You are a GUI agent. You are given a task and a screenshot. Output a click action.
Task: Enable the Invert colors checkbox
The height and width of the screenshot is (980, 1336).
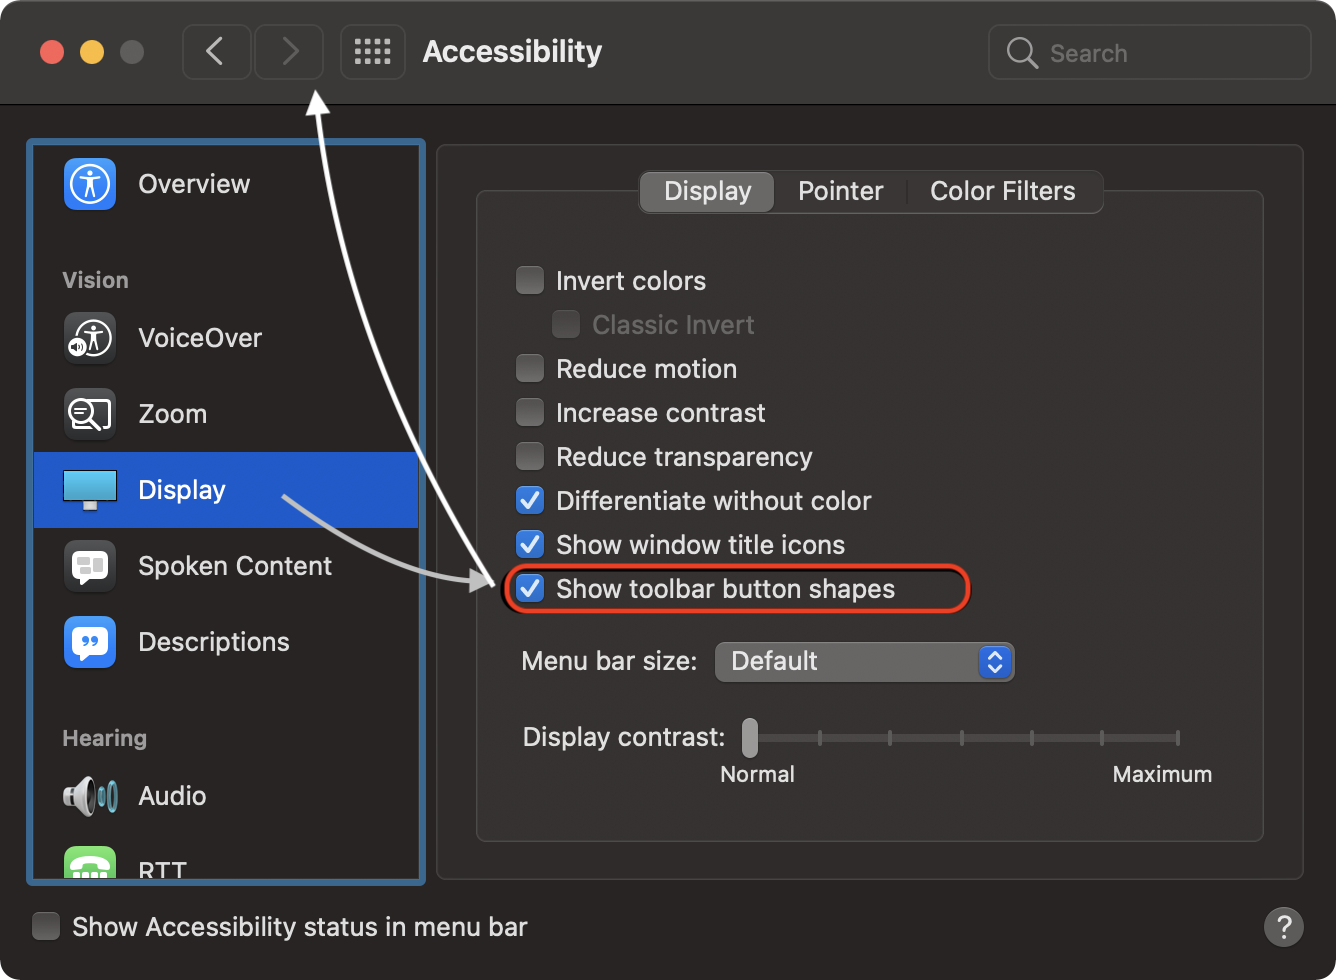coord(530,281)
